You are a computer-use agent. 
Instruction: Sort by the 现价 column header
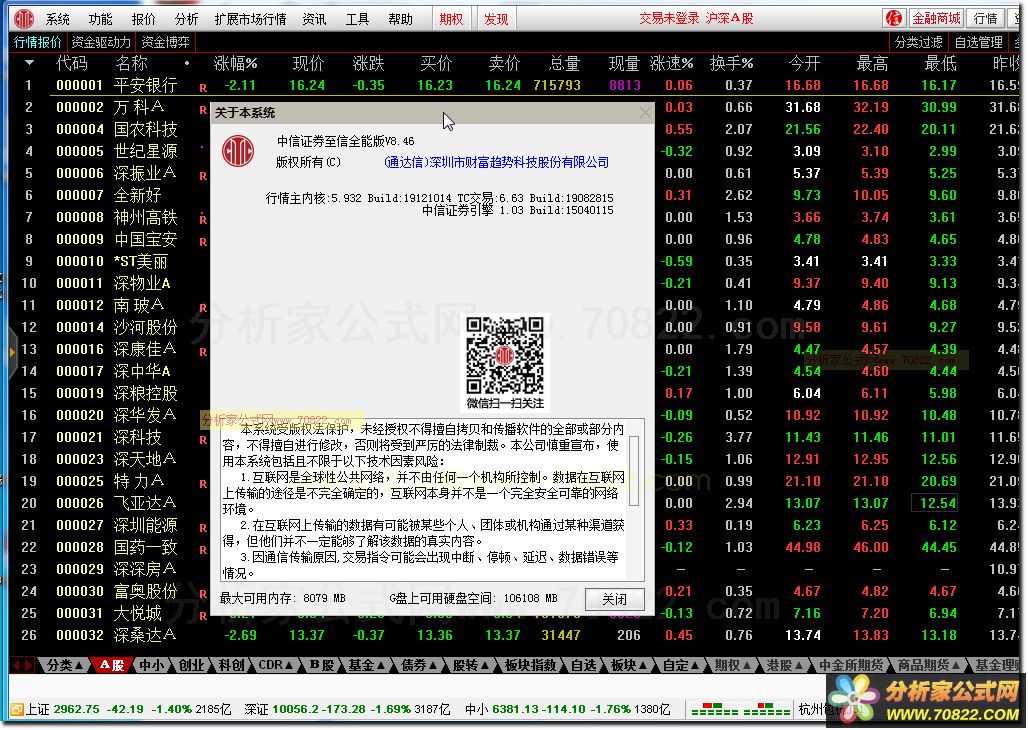click(x=308, y=64)
